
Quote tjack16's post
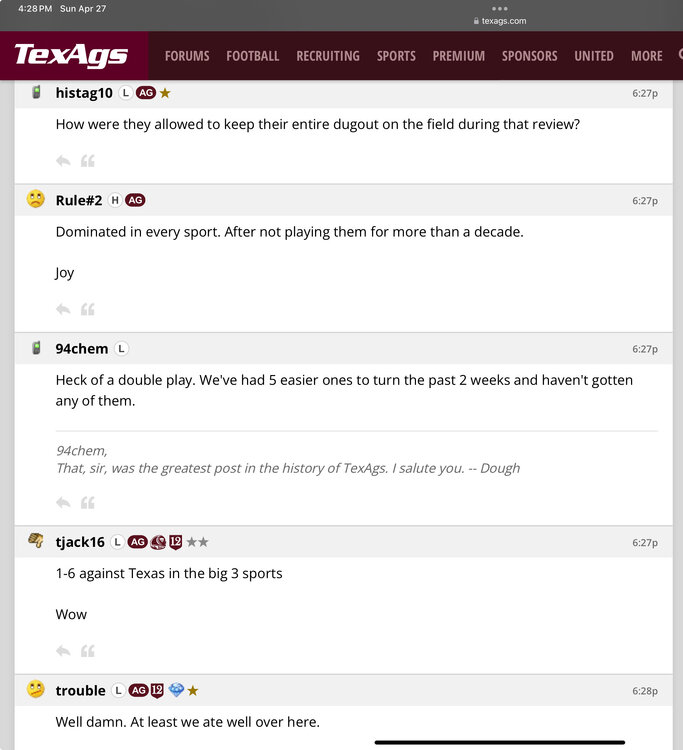pos(87,651)
